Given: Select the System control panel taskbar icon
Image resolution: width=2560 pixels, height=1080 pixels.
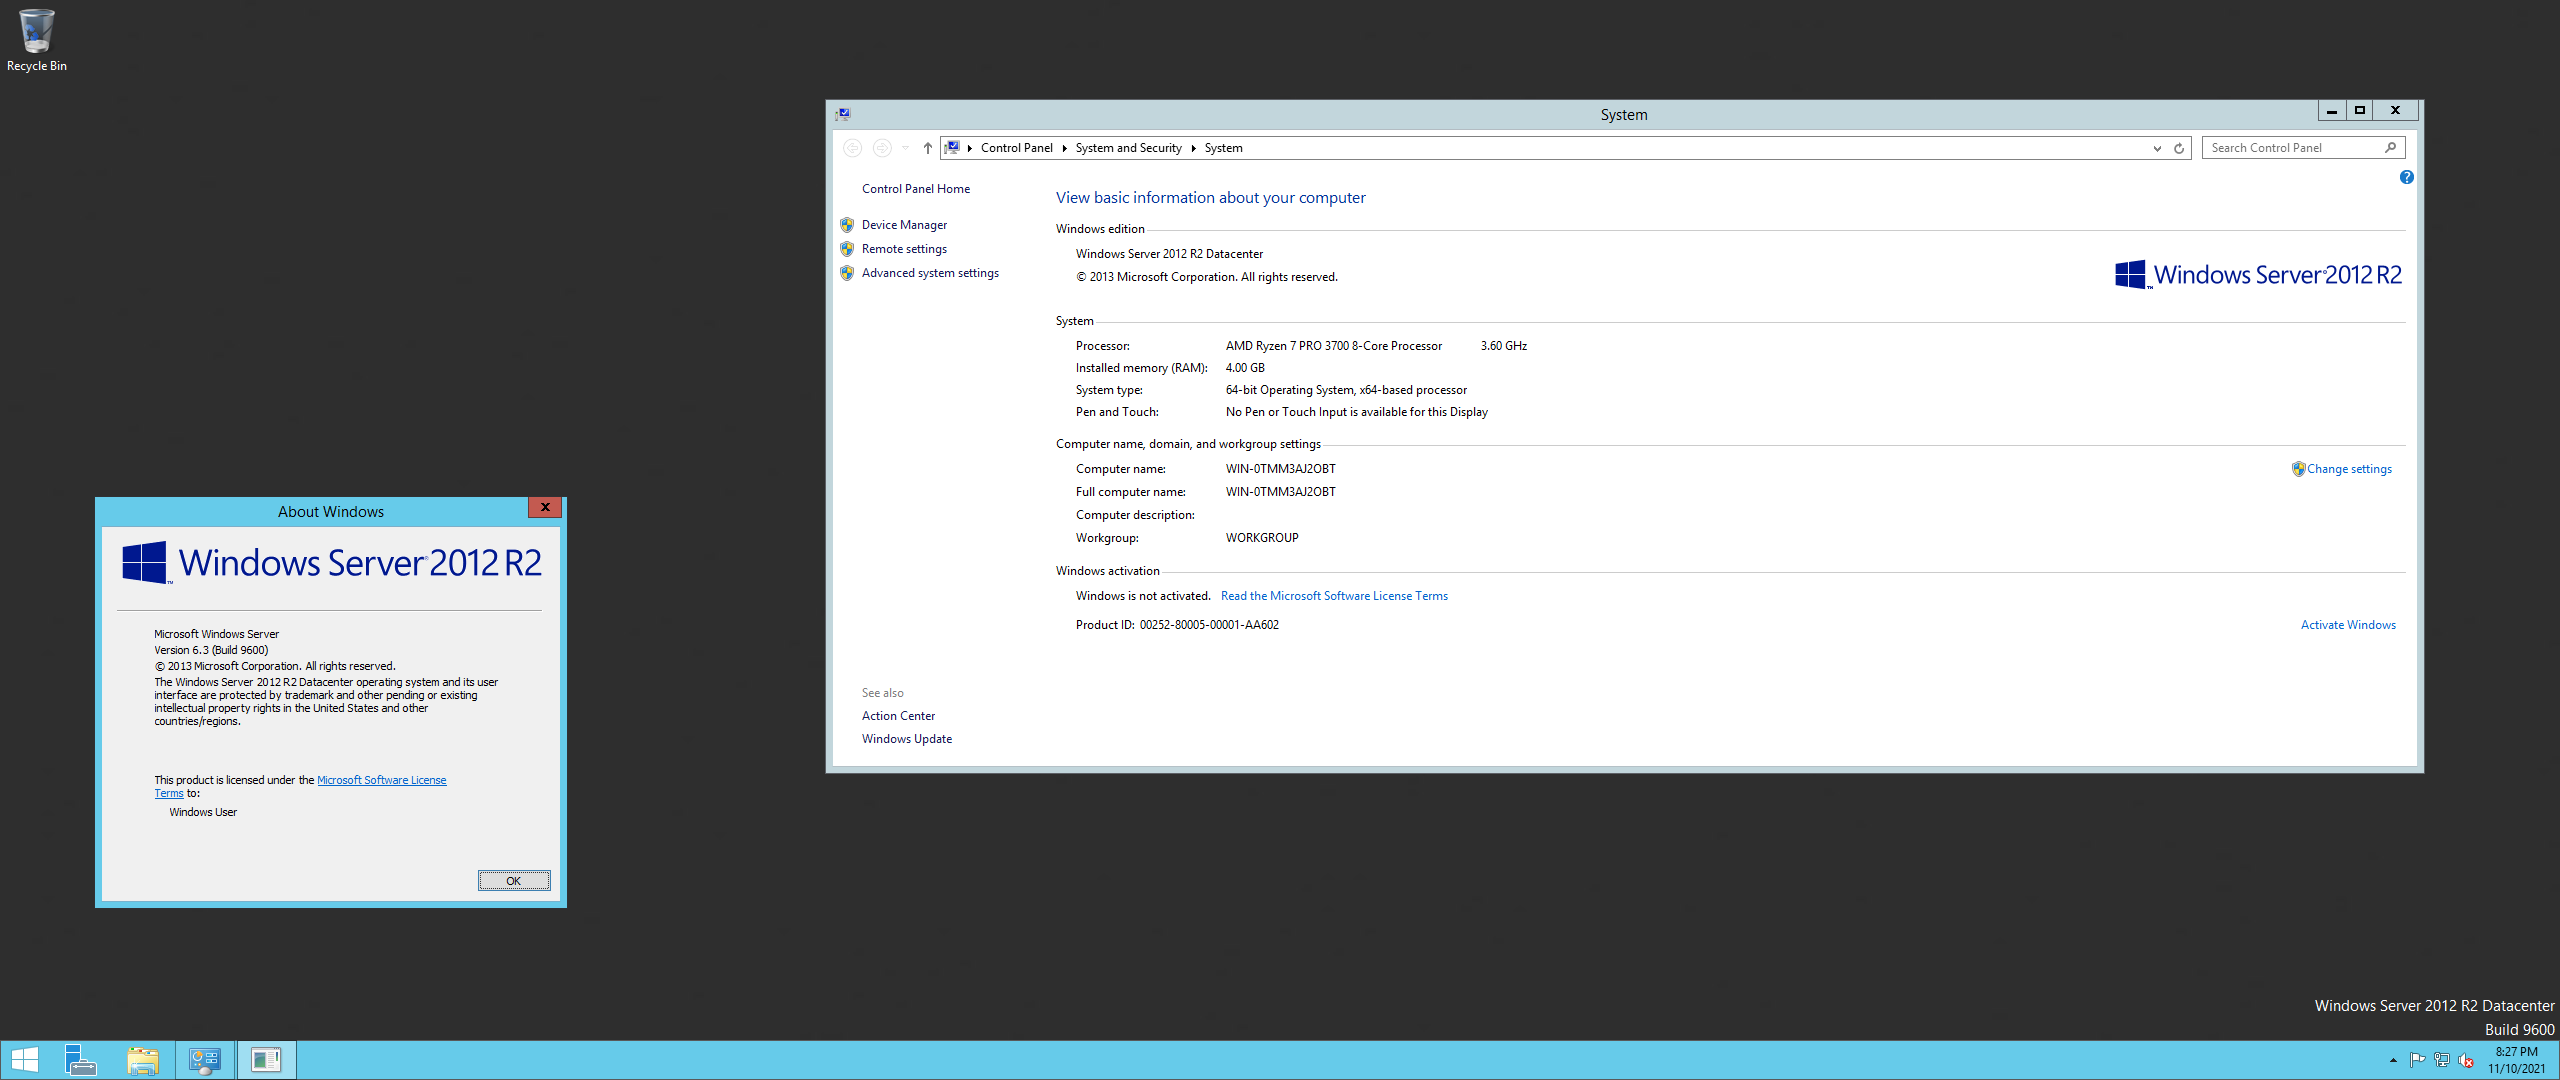Looking at the screenshot, I should (x=205, y=1060).
